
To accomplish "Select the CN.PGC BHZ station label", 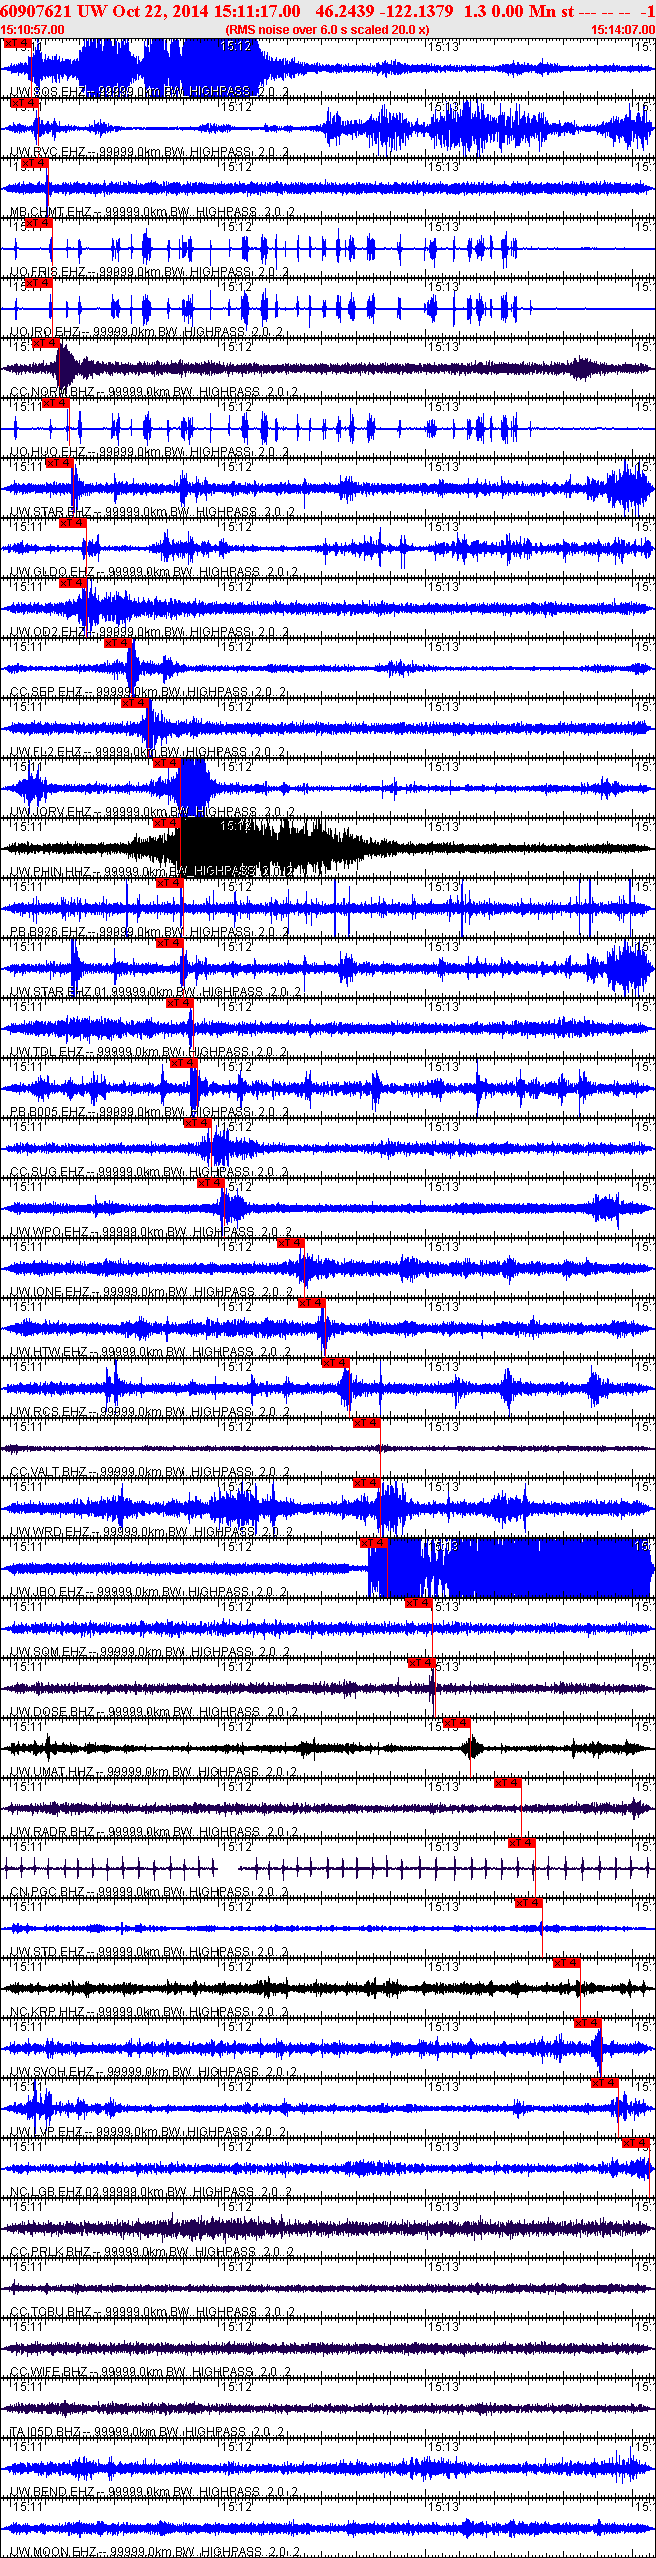I will 148,1892.
